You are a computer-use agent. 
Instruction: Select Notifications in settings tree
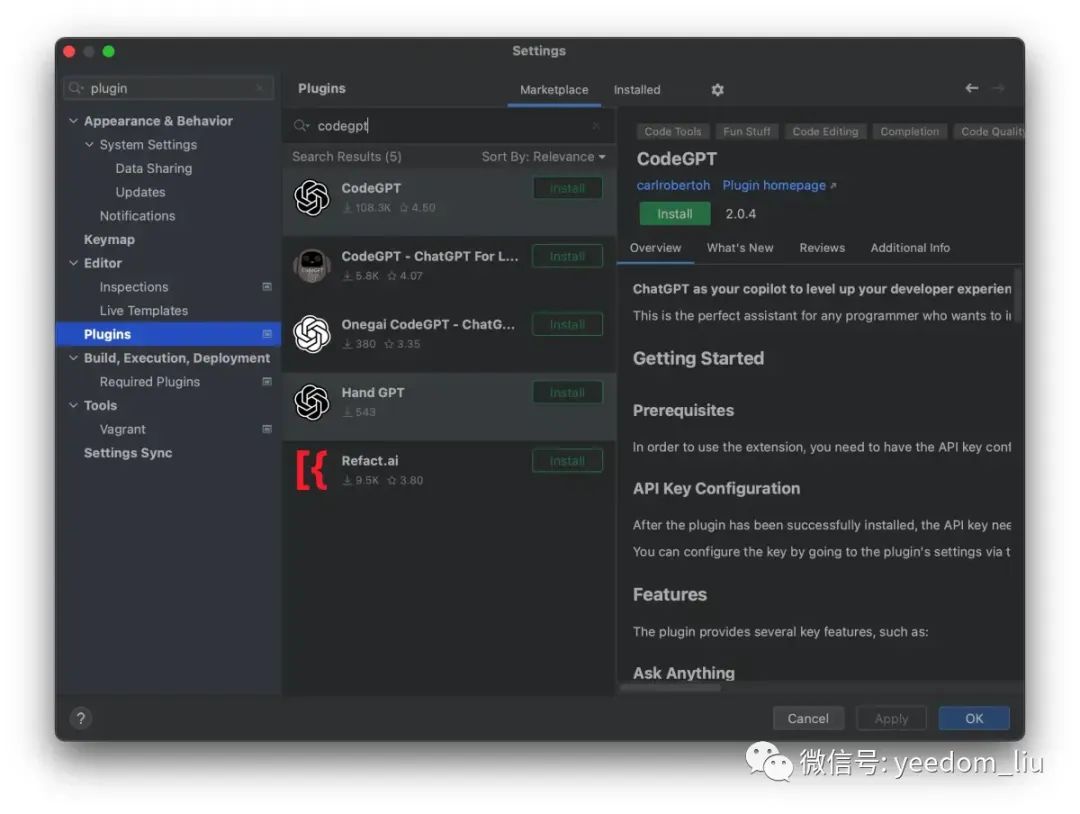[137, 216]
